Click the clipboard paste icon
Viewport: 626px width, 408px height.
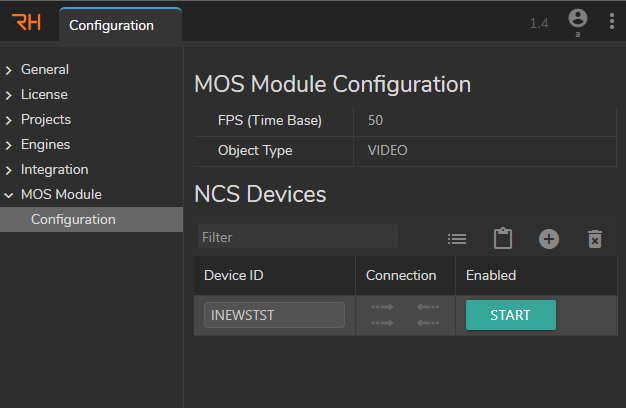tap(503, 239)
